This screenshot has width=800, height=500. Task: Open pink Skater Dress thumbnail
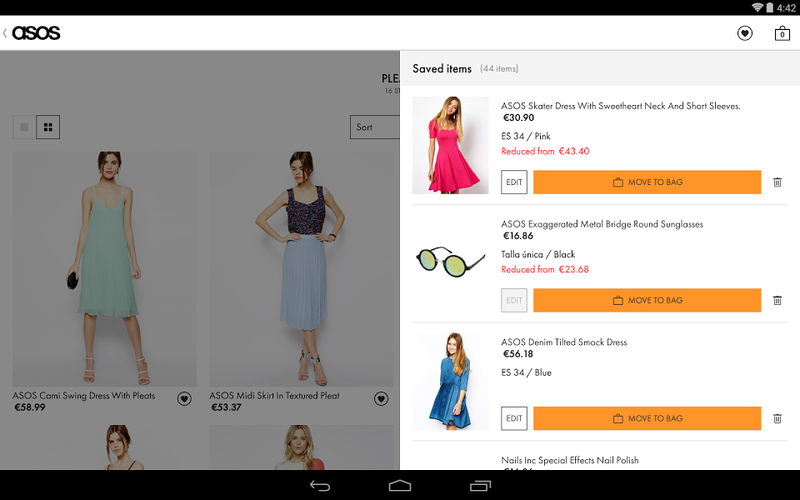[x=451, y=145]
